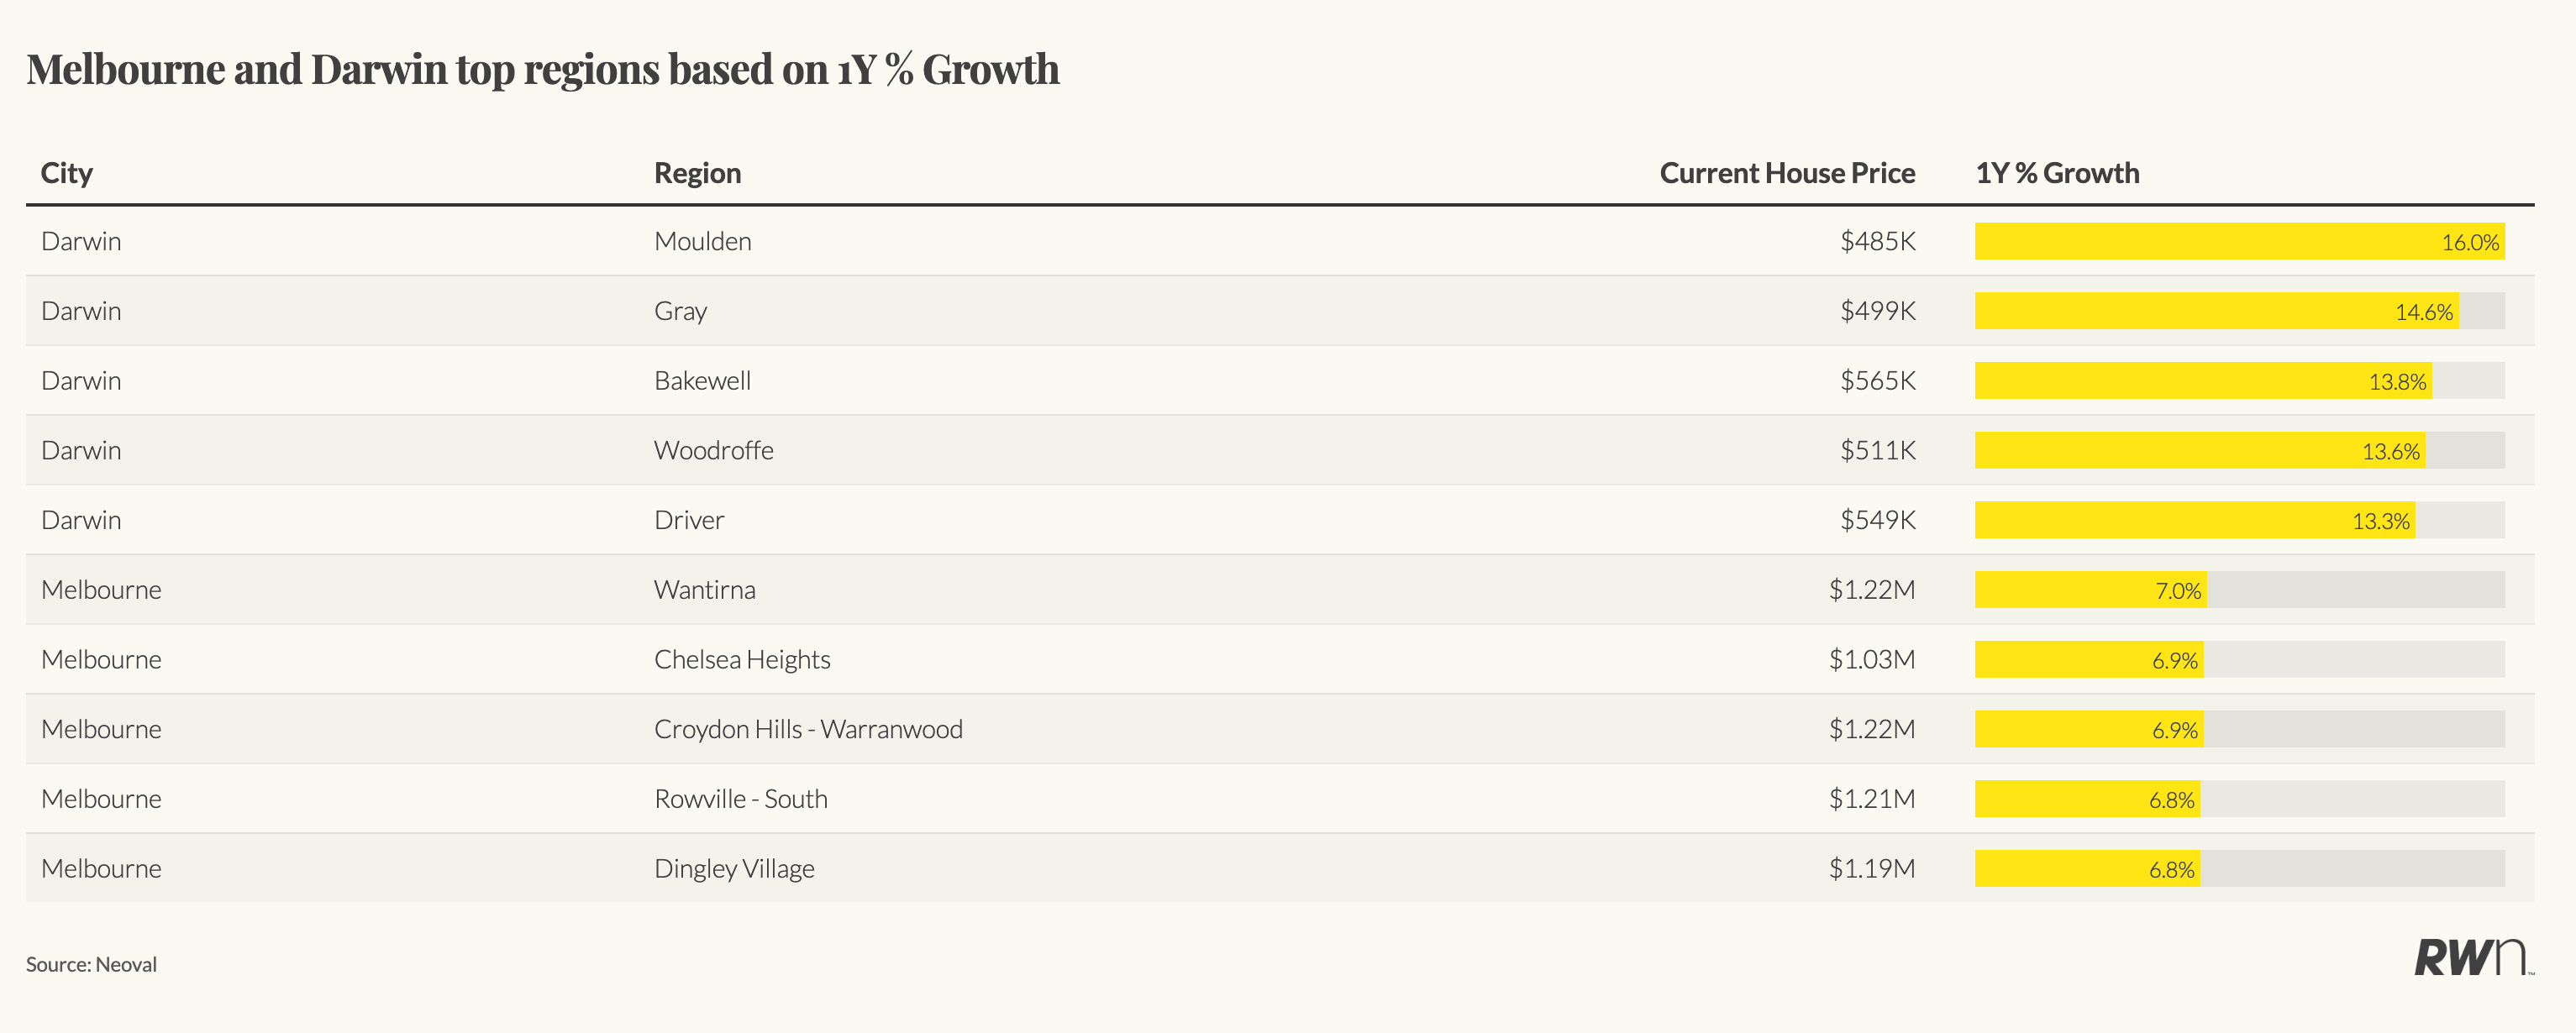Click Dingley Village's 6.8% growth bar

(2086, 868)
